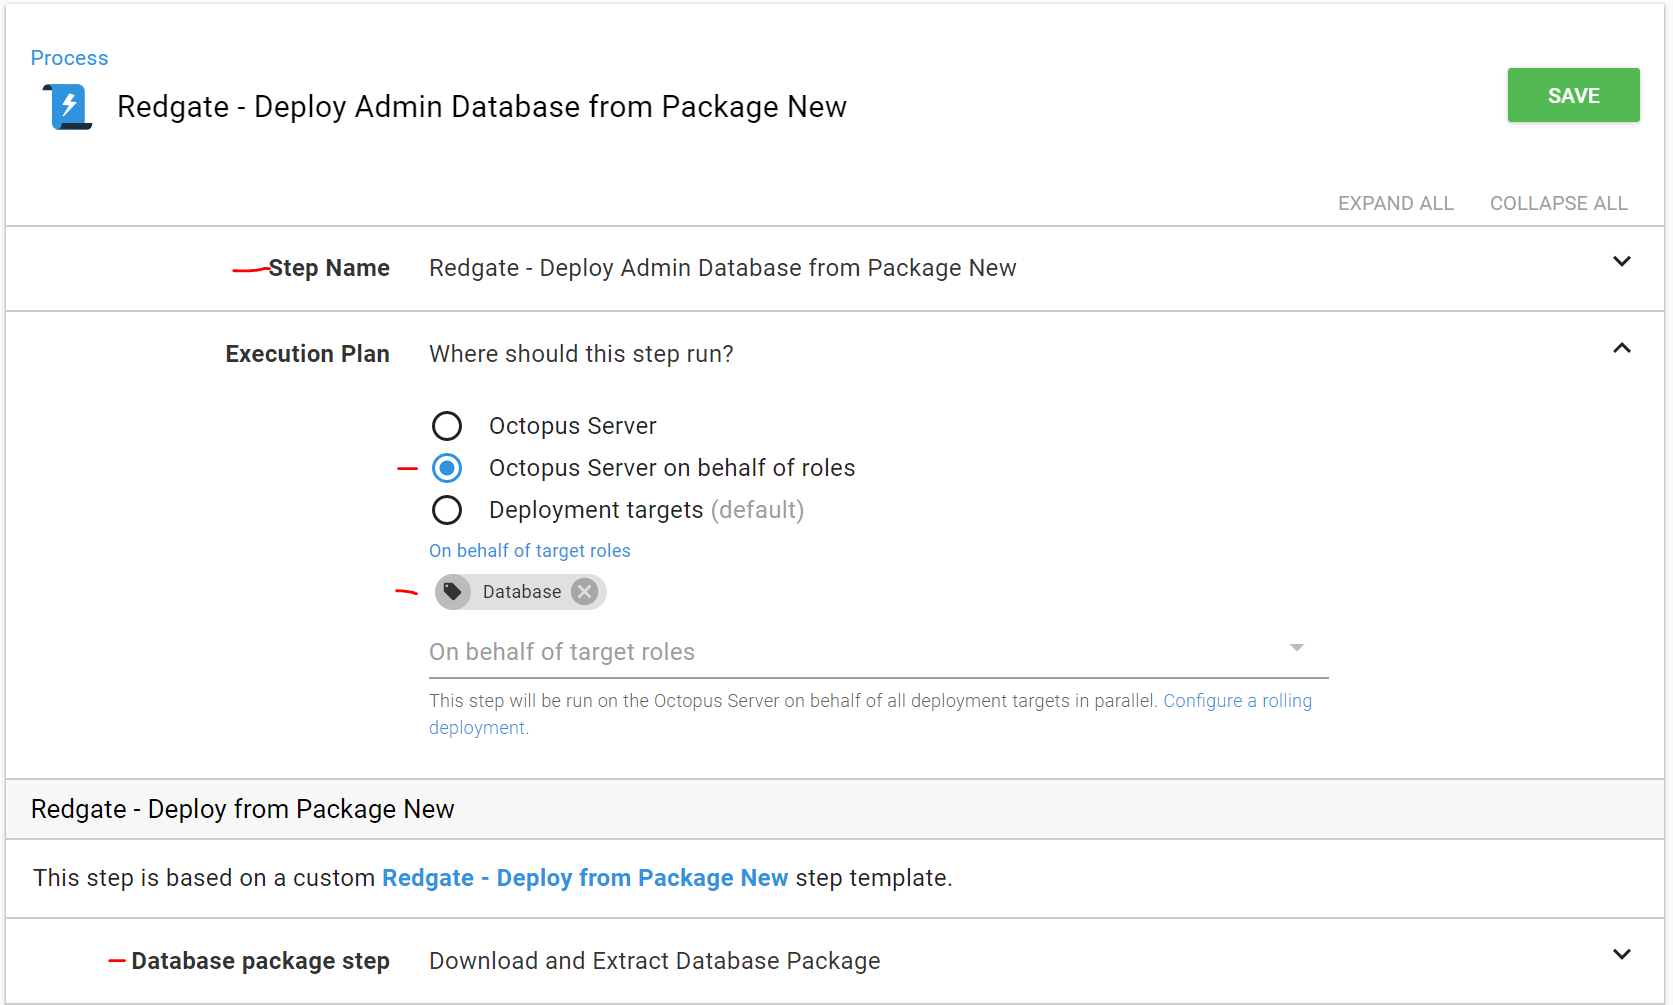
Task: Choose Deployment targets default option
Action: click(x=447, y=510)
